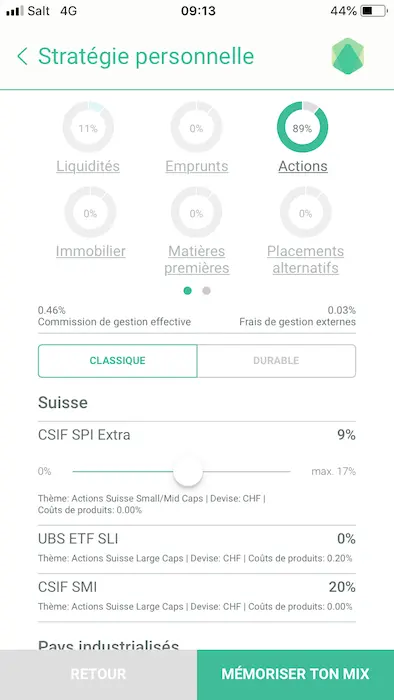This screenshot has width=394, height=700.
Task: Expand the UBS ETF SLI row
Action: coord(197,550)
